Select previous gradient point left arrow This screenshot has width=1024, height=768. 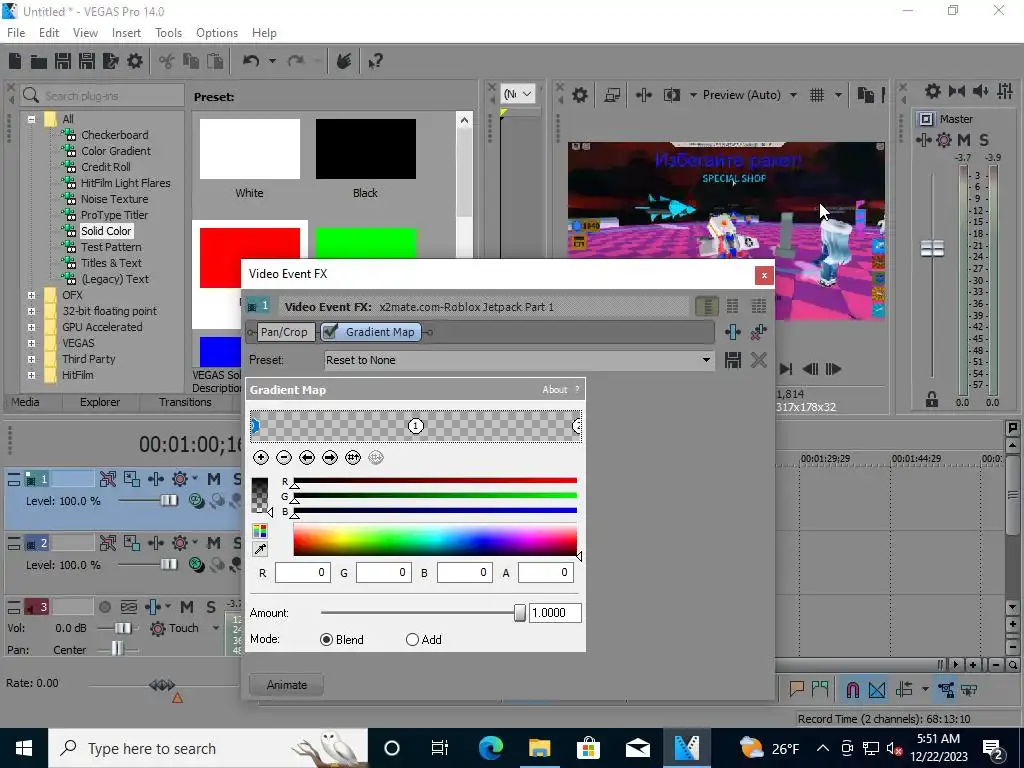pos(307,458)
